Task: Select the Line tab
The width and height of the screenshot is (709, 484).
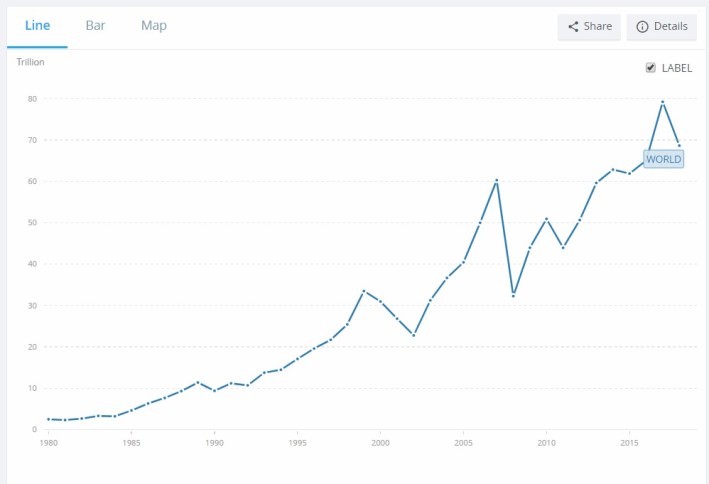Action: 38,25
